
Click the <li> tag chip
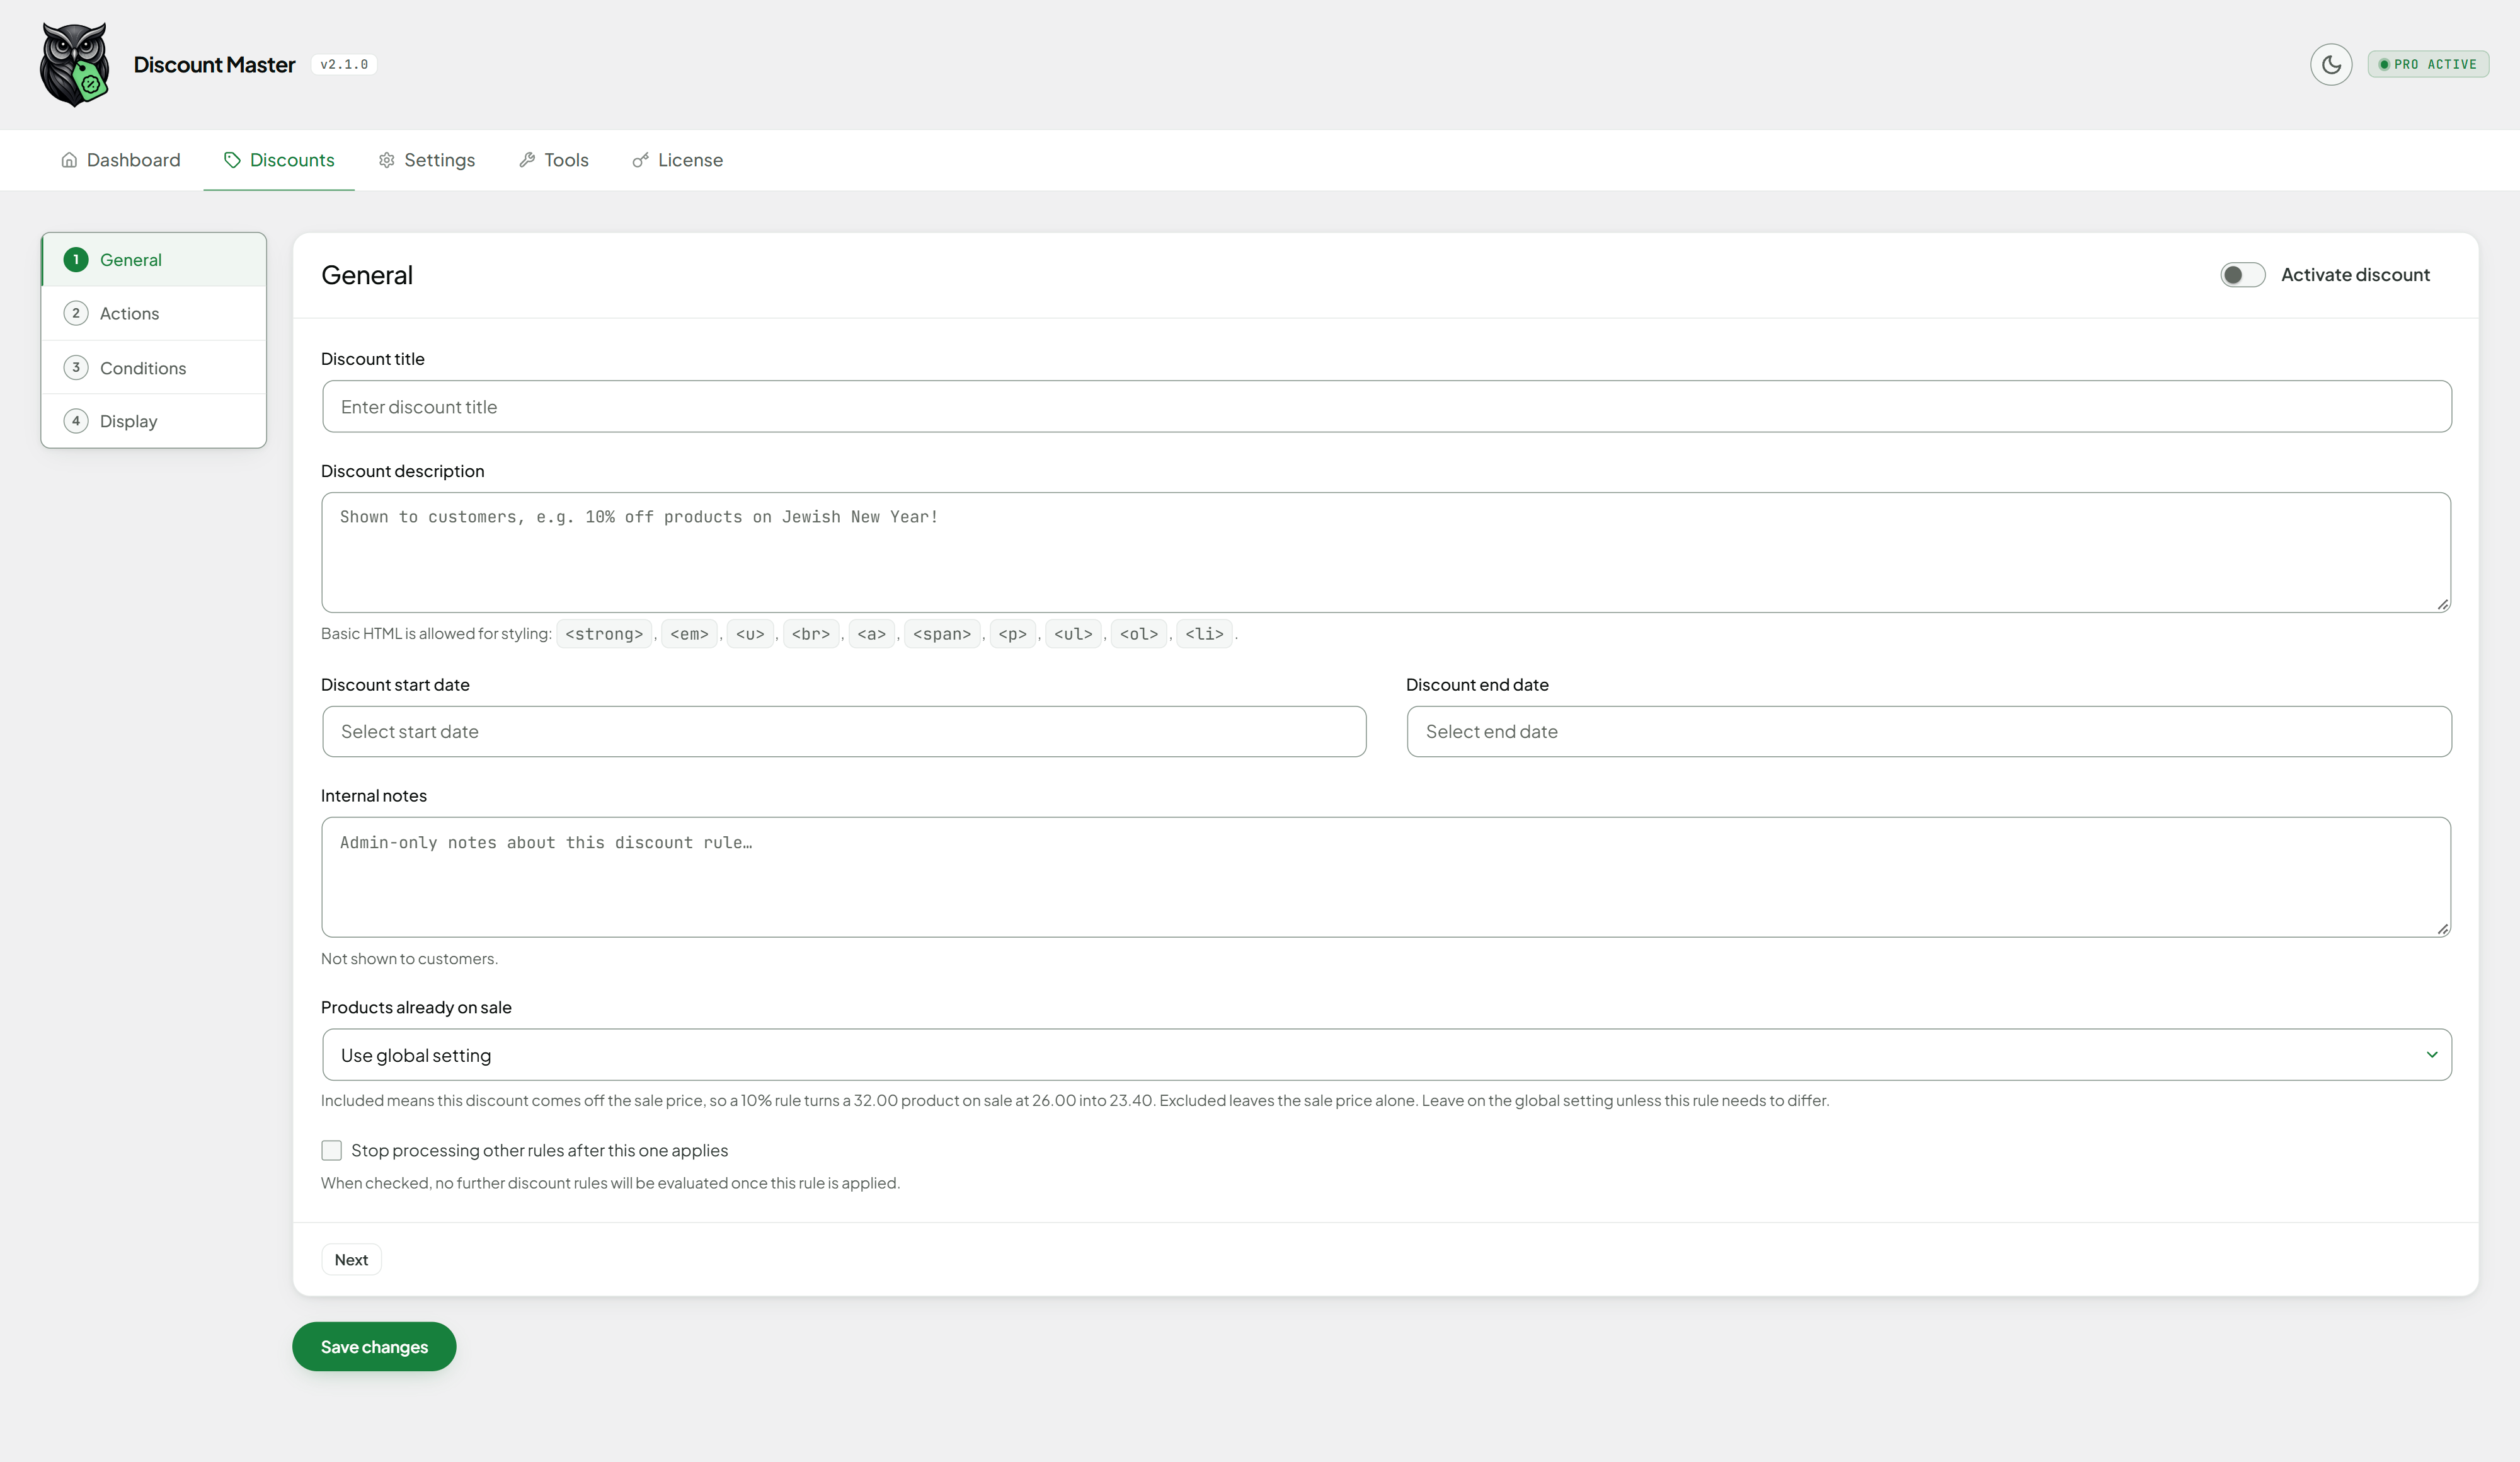[x=1204, y=634]
